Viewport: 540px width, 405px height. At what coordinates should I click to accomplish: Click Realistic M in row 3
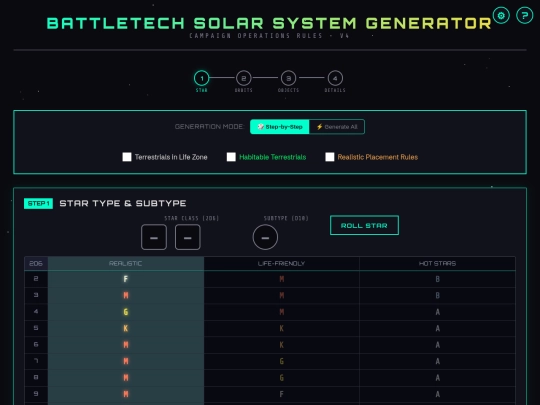(126, 295)
